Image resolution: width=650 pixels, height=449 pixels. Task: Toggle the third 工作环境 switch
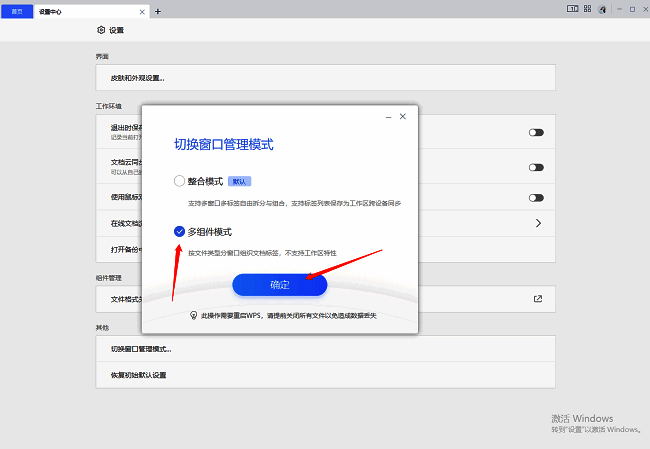pos(536,198)
